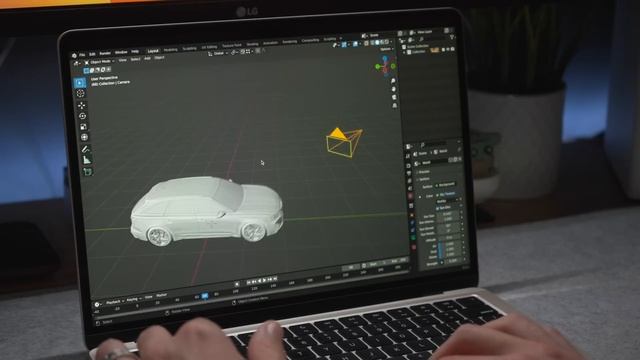Open Marker menu in timeline
This screenshot has height=360, width=640.
coord(162,295)
